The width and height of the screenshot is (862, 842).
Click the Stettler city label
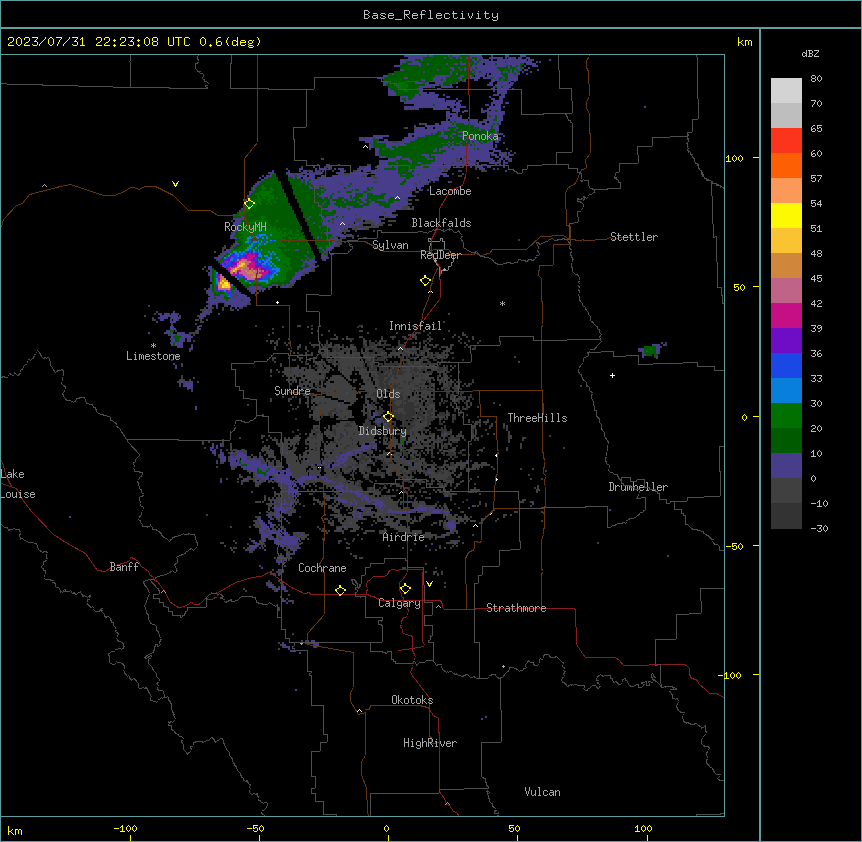(634, 237)
